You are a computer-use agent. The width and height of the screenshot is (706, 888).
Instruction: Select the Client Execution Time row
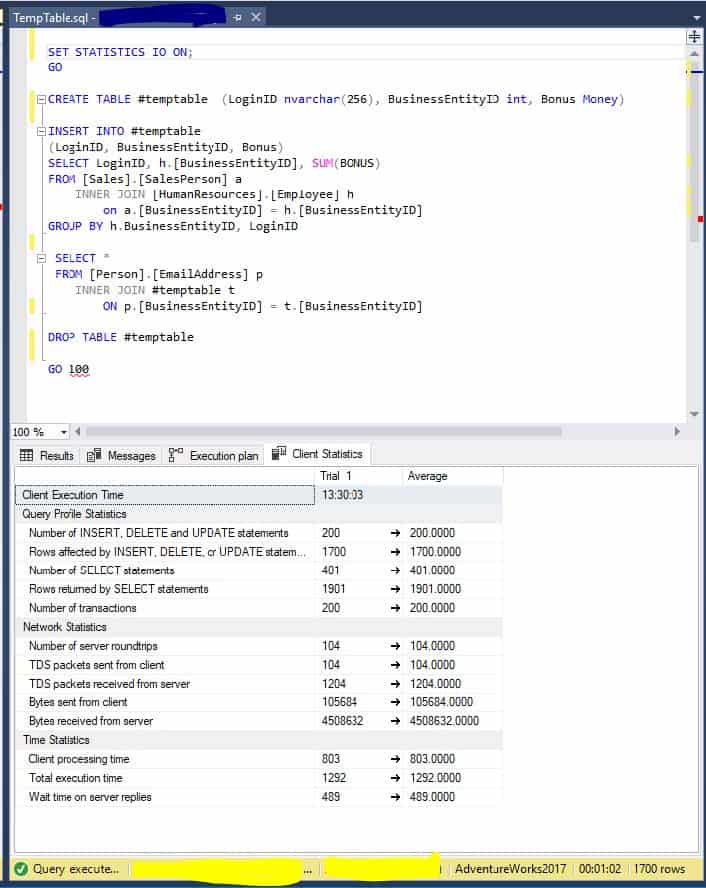point(258,495)
